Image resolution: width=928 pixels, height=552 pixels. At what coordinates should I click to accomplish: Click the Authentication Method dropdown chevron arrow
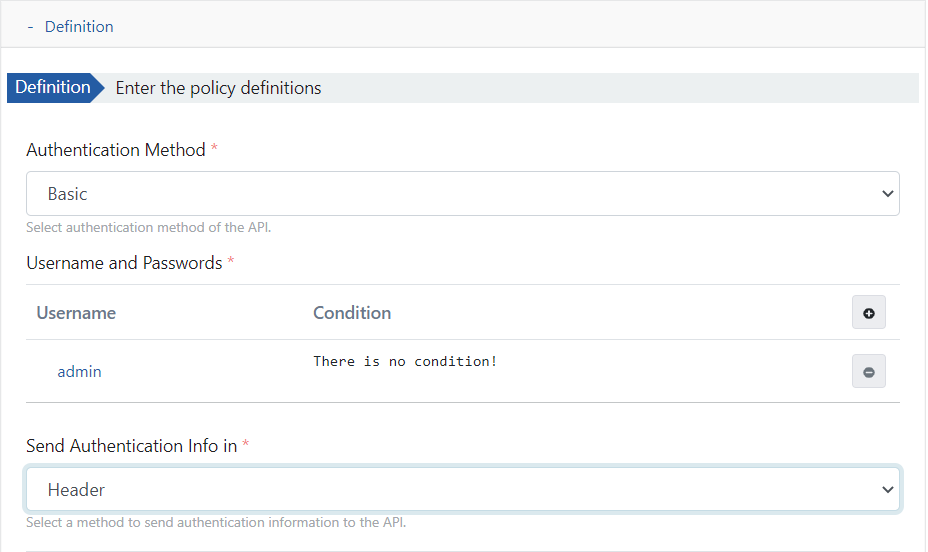[887, 194]
